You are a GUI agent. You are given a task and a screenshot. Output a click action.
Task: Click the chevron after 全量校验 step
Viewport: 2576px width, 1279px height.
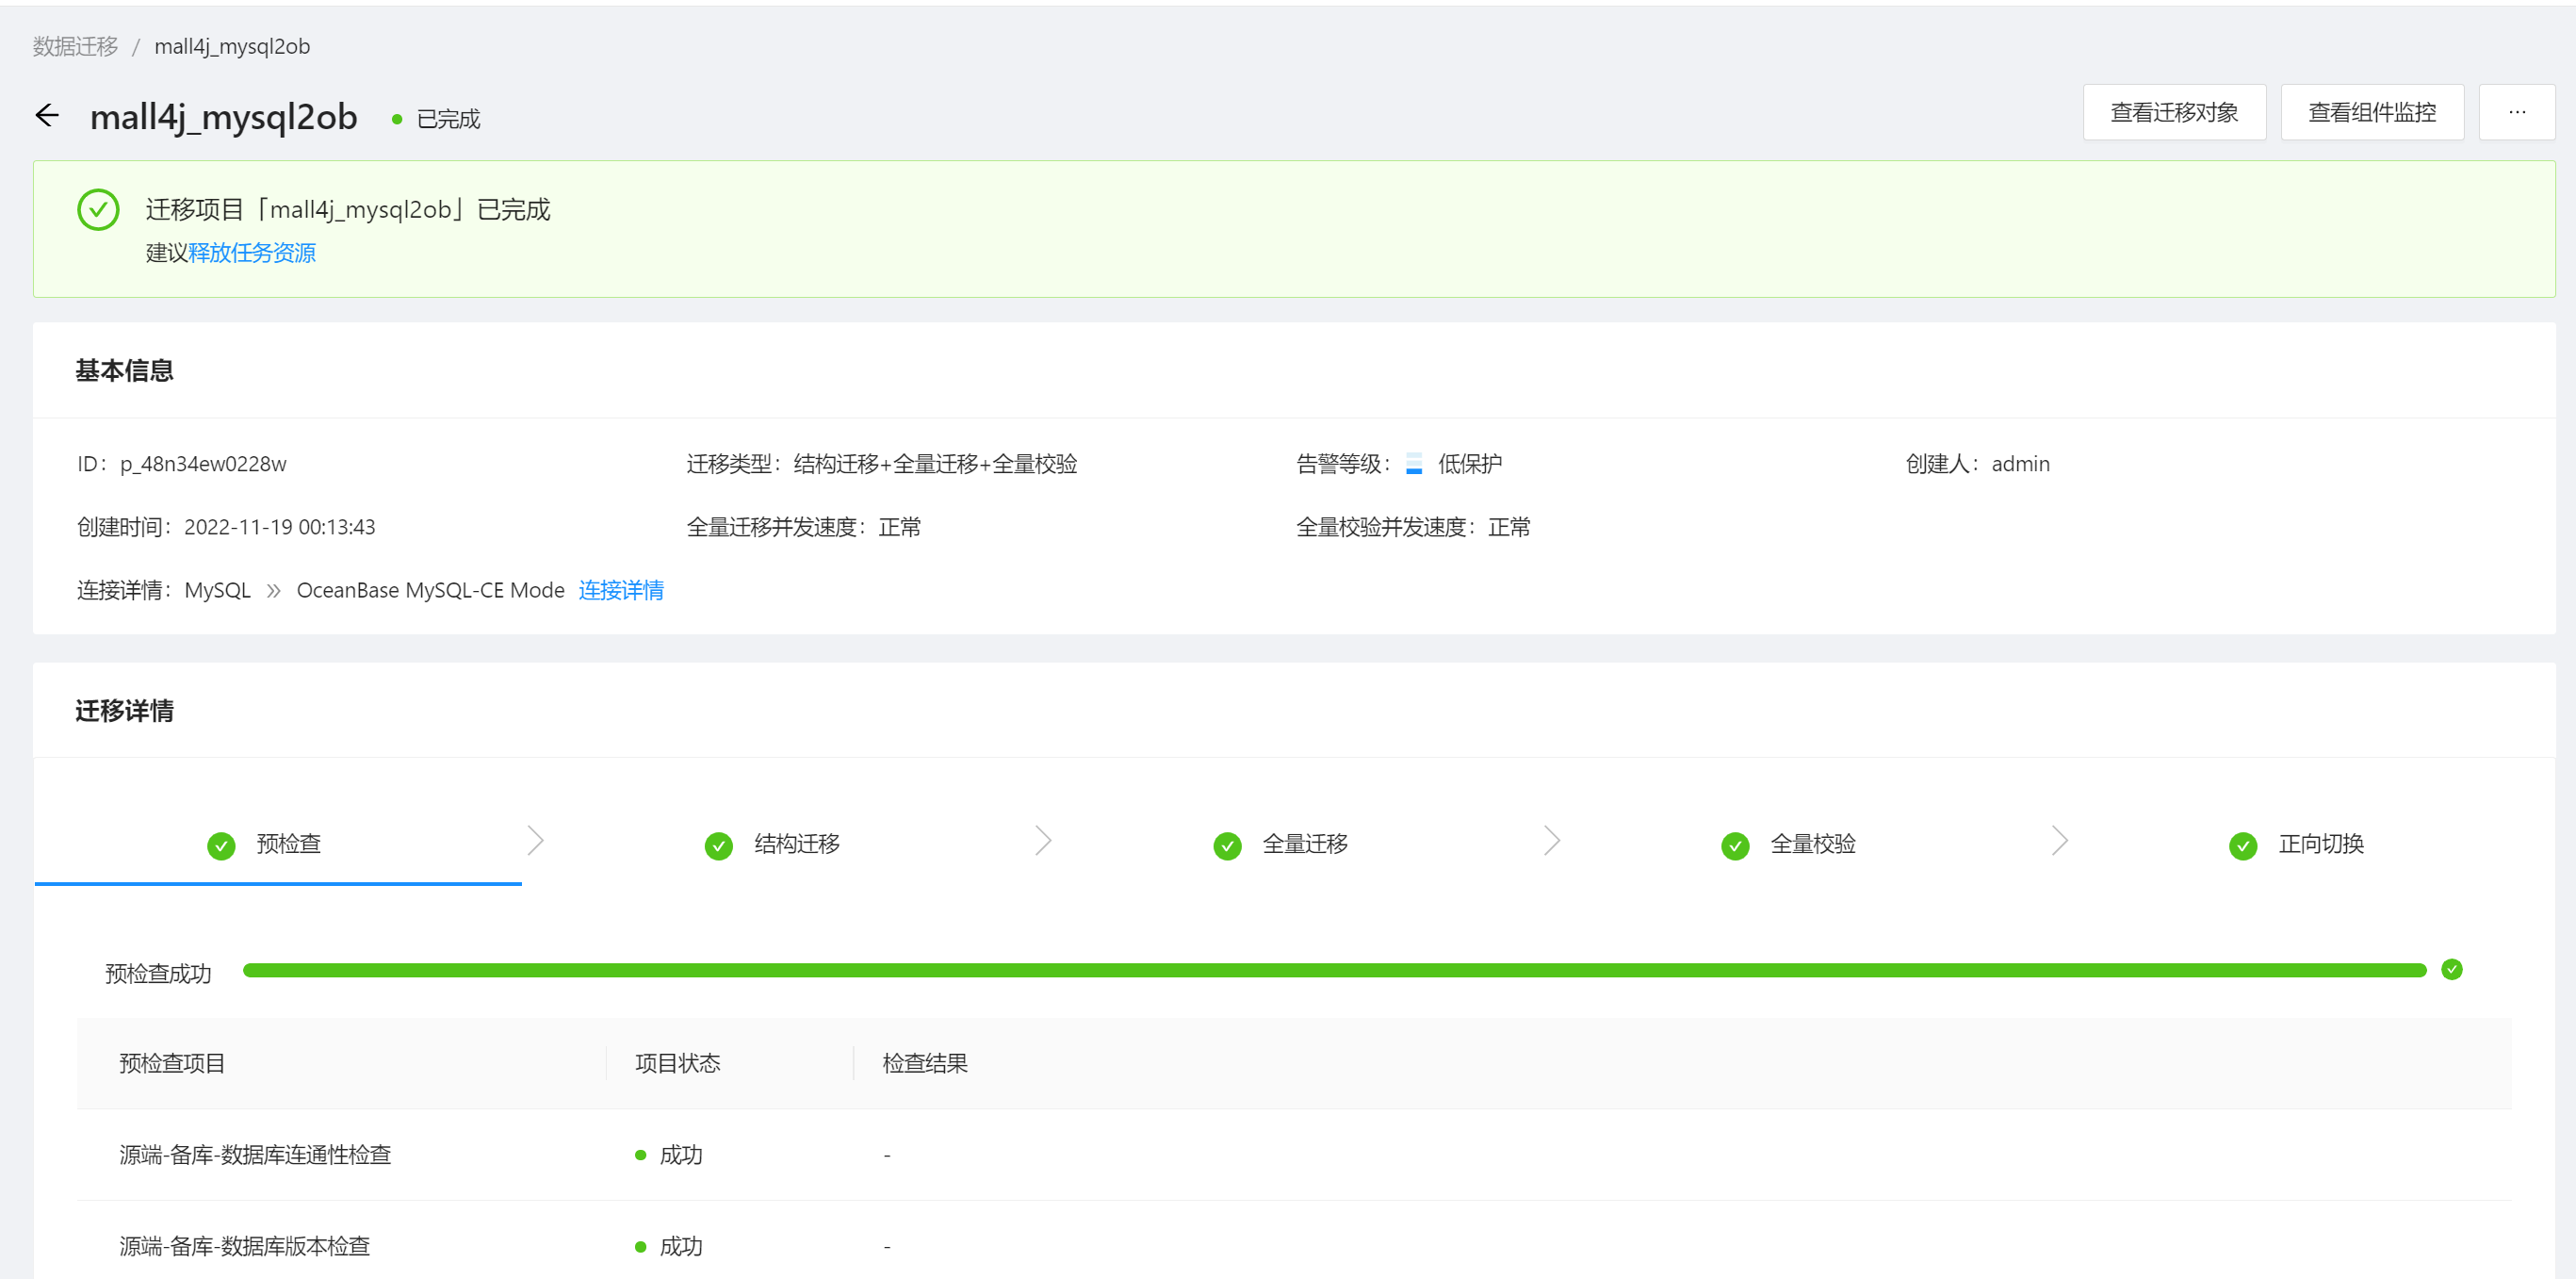click(2060, 841)
